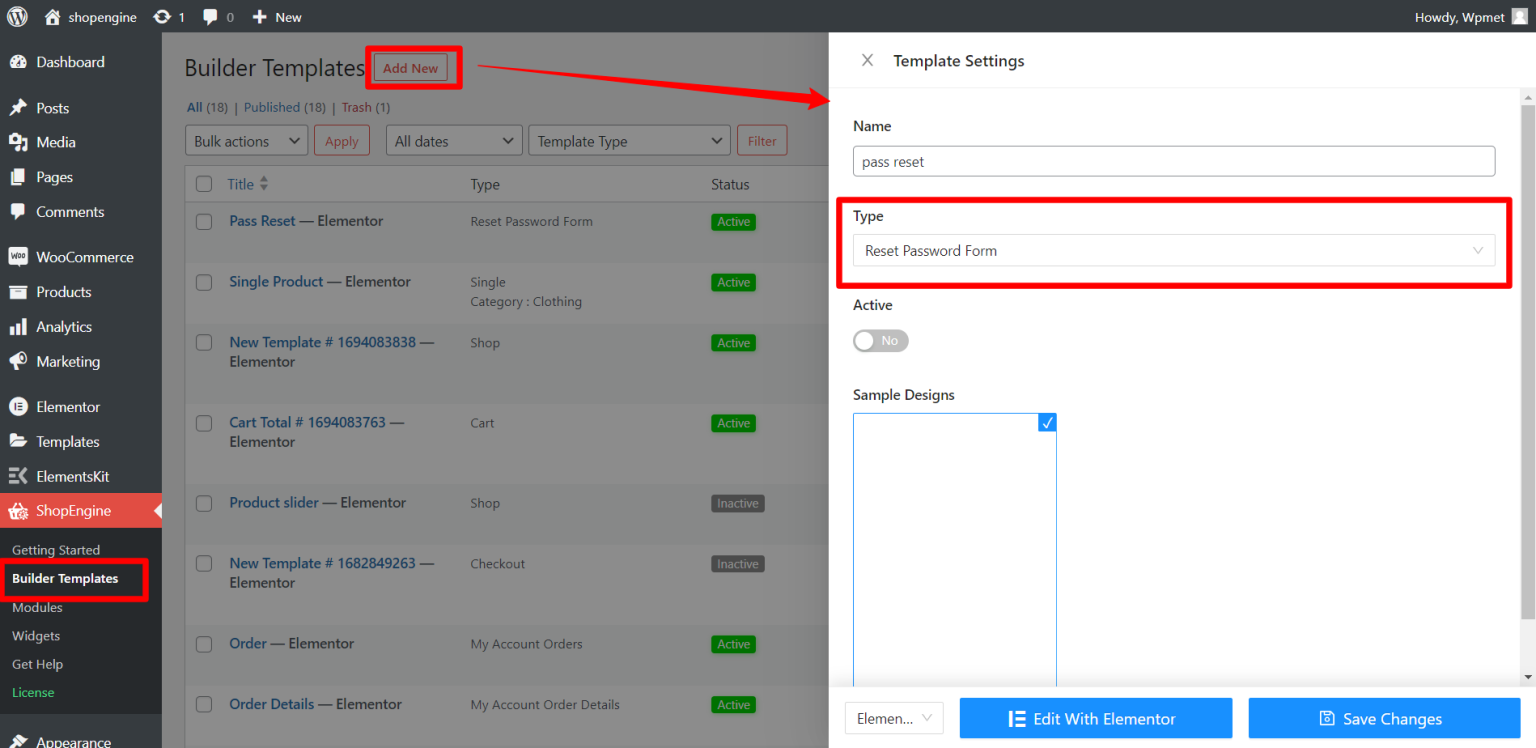Open WooCommerce from the admin sidebar icon
The width and height of the screenshot is (1536, 748).
point(17,257)
